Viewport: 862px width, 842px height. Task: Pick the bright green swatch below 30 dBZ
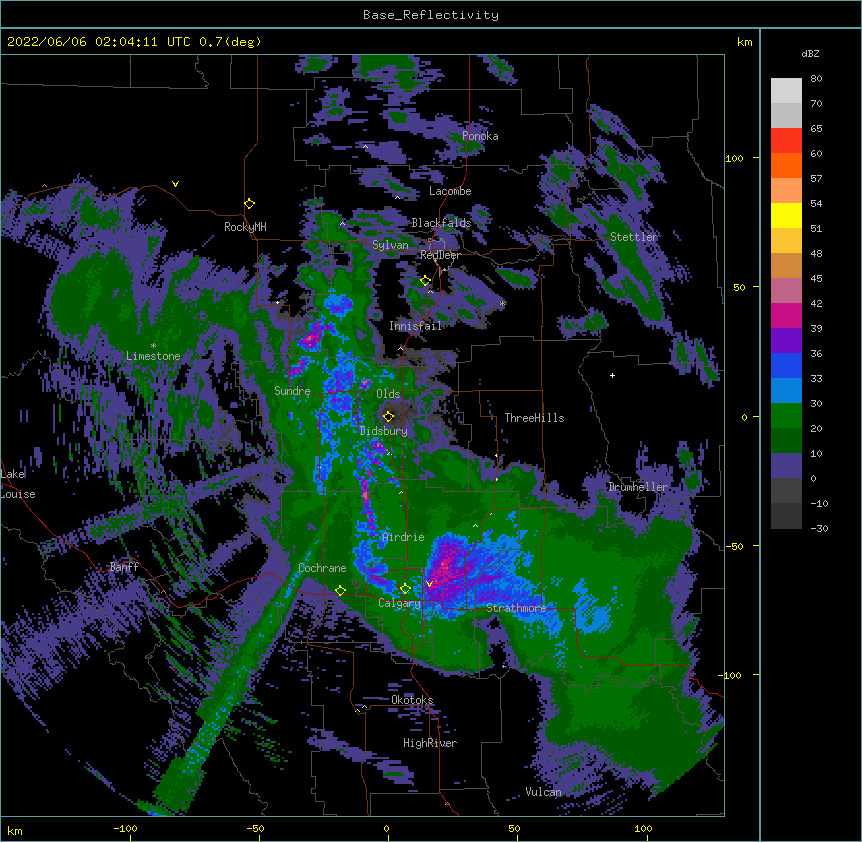786,416
